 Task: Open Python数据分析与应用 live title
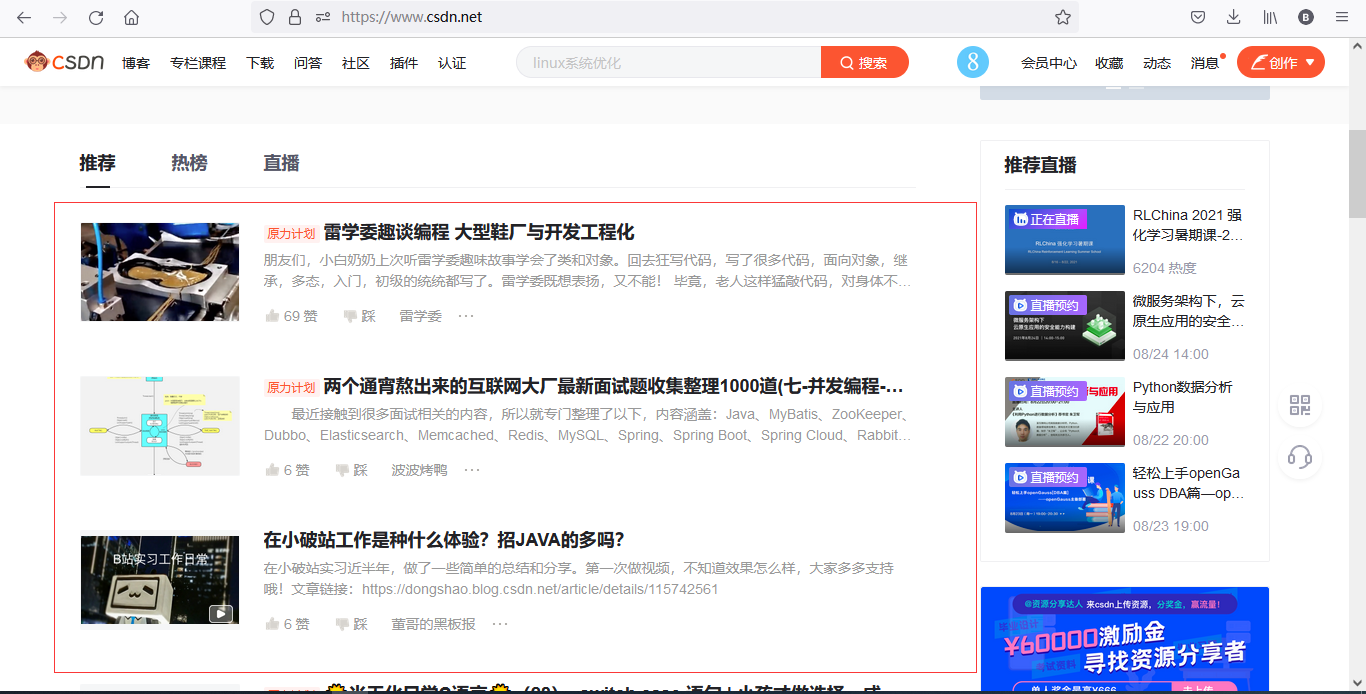(1183, 397)
